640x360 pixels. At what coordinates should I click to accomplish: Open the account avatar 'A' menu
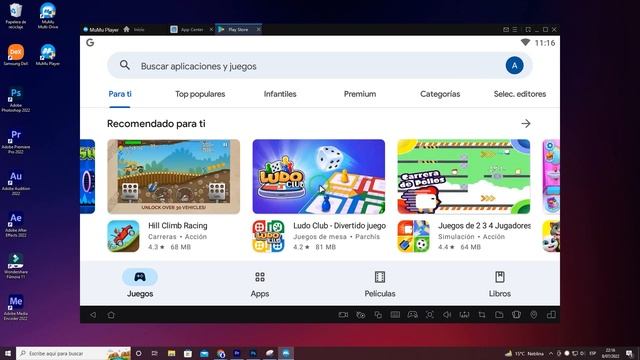click(x=514, y=65)
